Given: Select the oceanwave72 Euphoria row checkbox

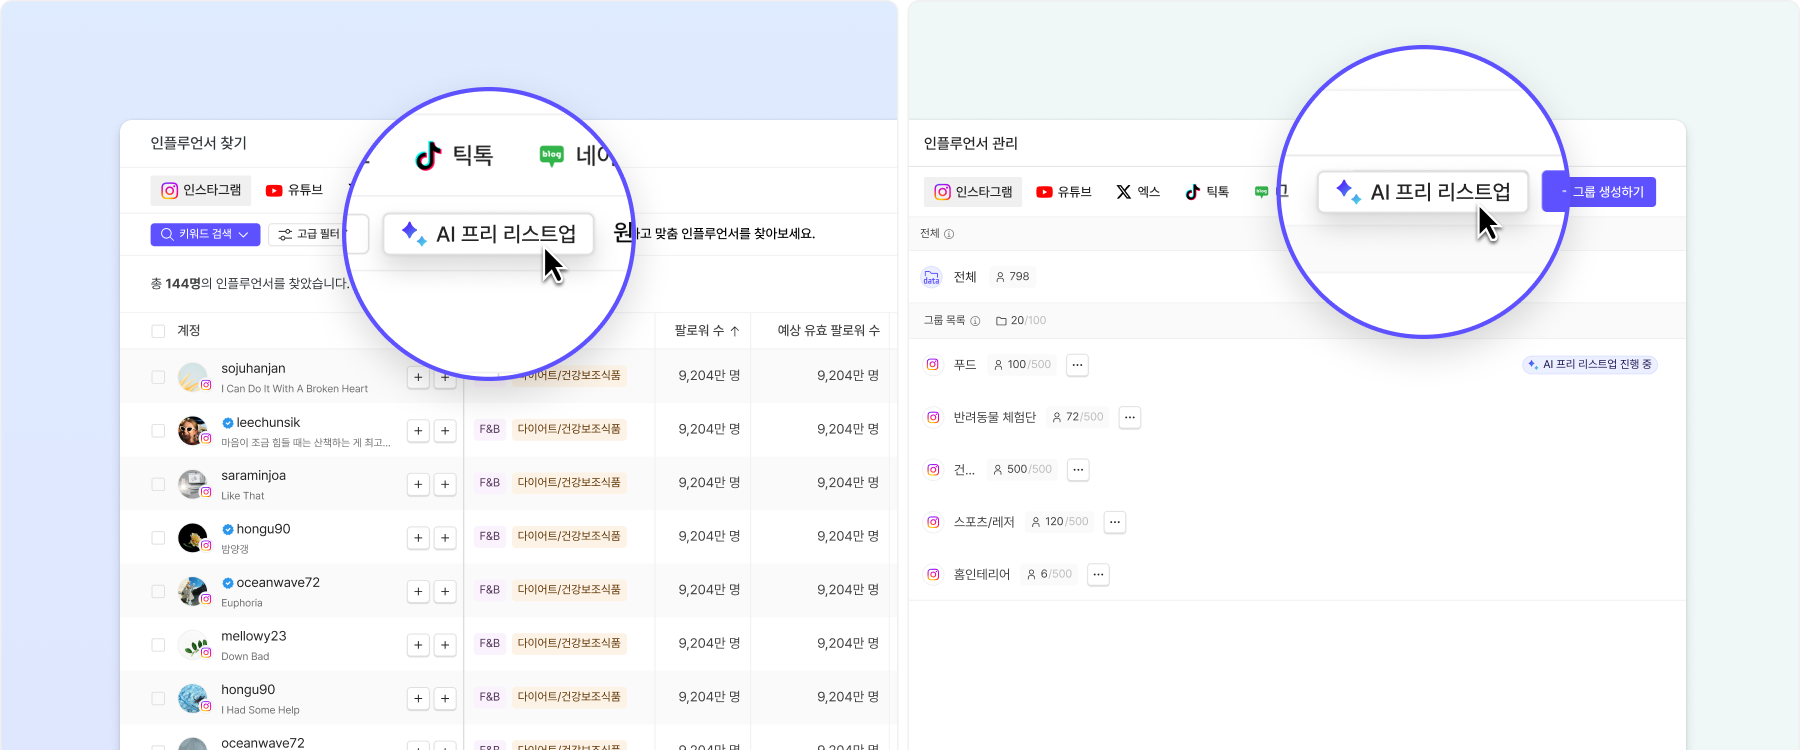Looking at the screenshot, I should point(158,591).
